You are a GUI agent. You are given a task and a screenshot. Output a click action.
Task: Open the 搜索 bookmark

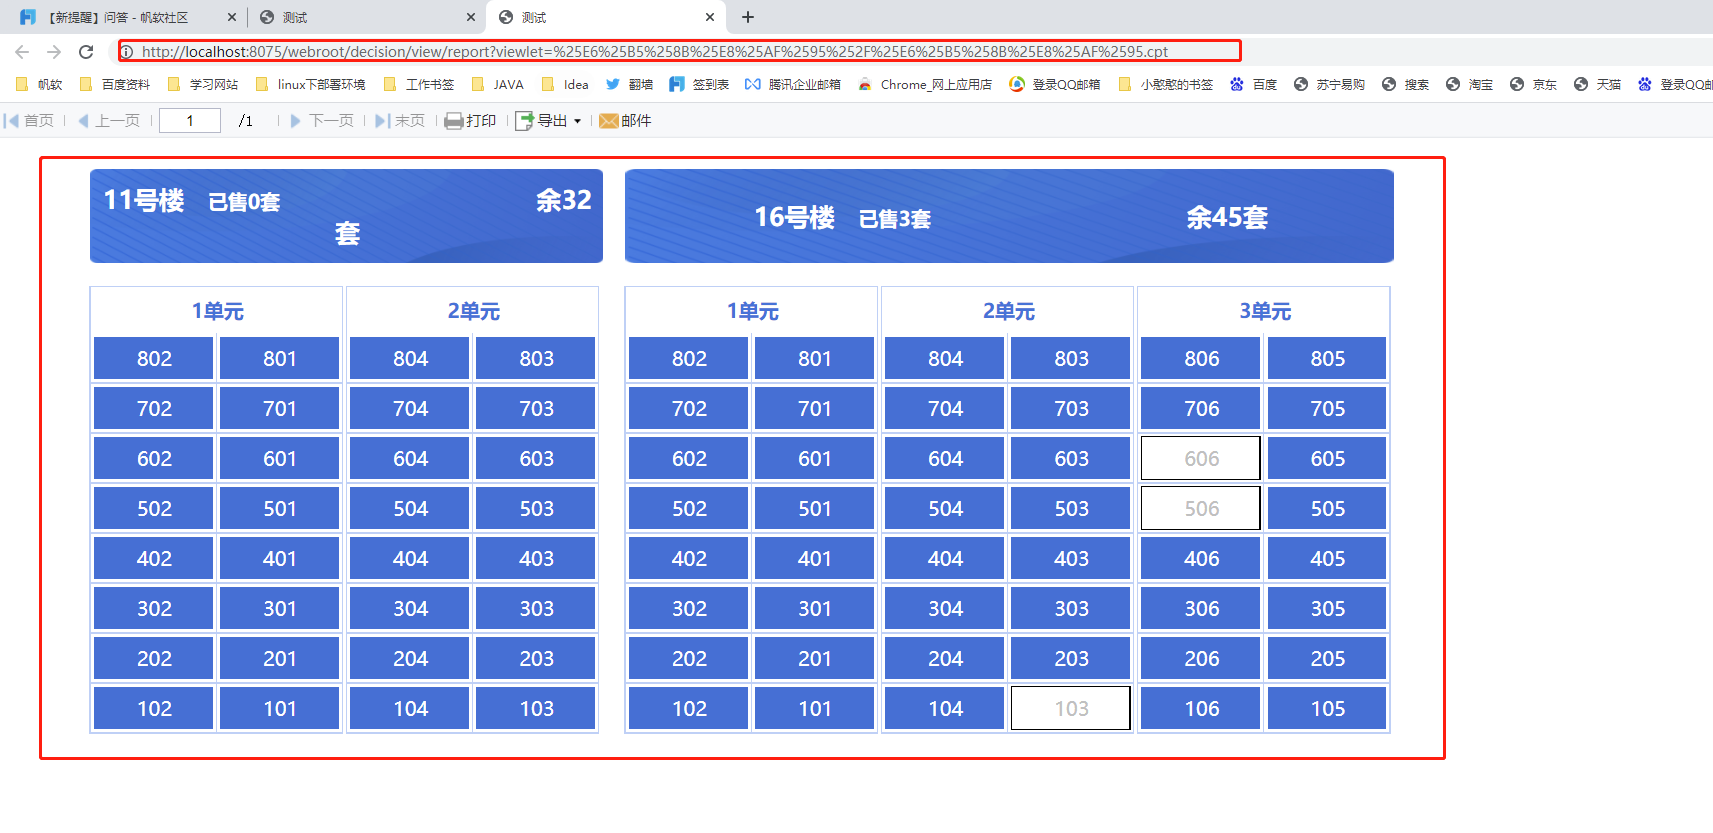tap(1406, 85)
